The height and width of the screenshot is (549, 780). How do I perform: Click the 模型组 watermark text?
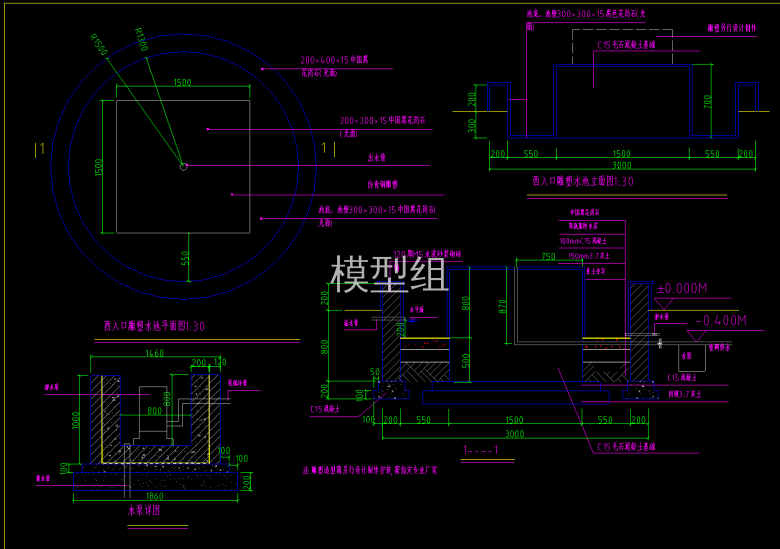click(x=389, y=274)
